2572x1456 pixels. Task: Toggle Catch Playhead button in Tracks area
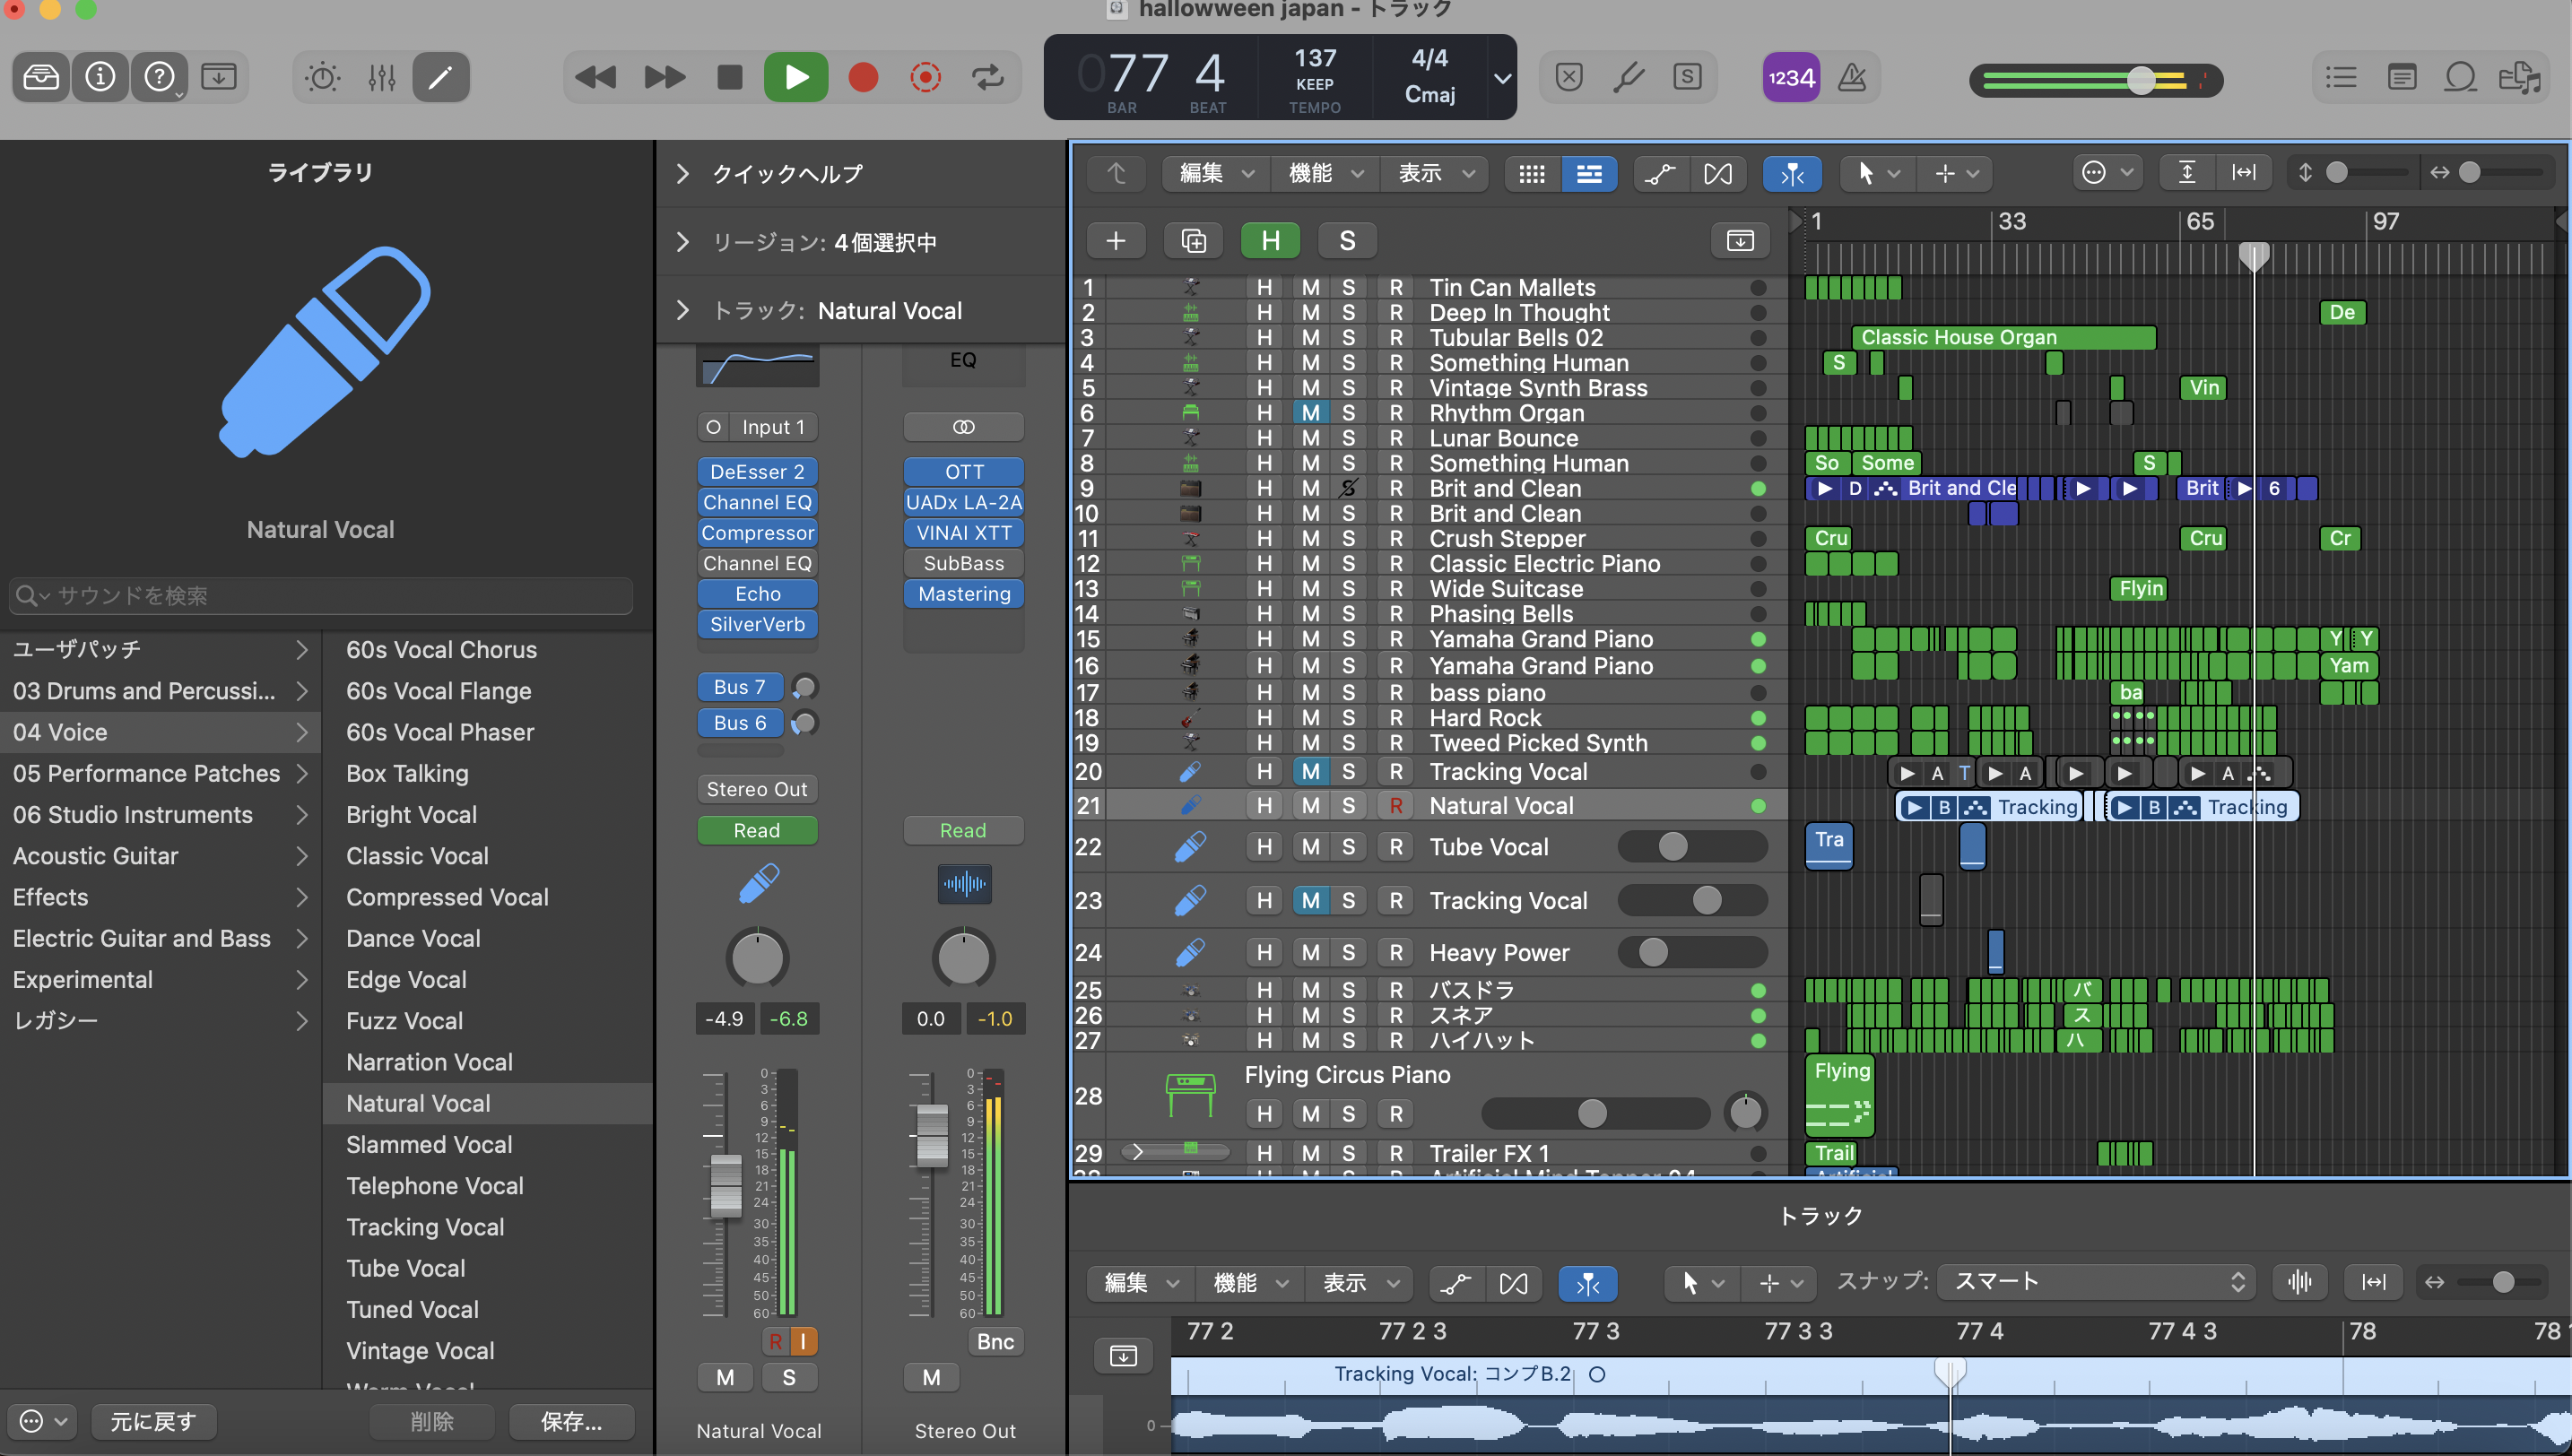tap(1792, 174)
